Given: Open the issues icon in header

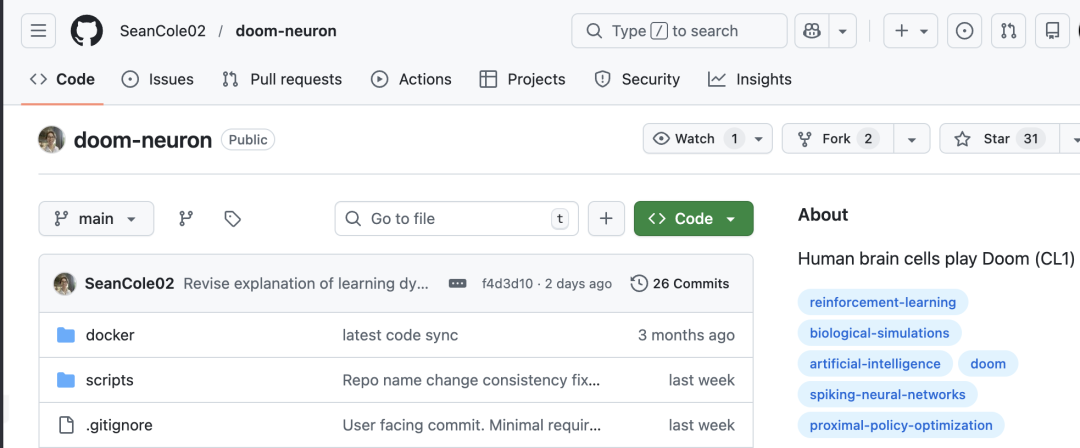Looking at the screenshot, I should pyautogui.click(x=964, y=31).
